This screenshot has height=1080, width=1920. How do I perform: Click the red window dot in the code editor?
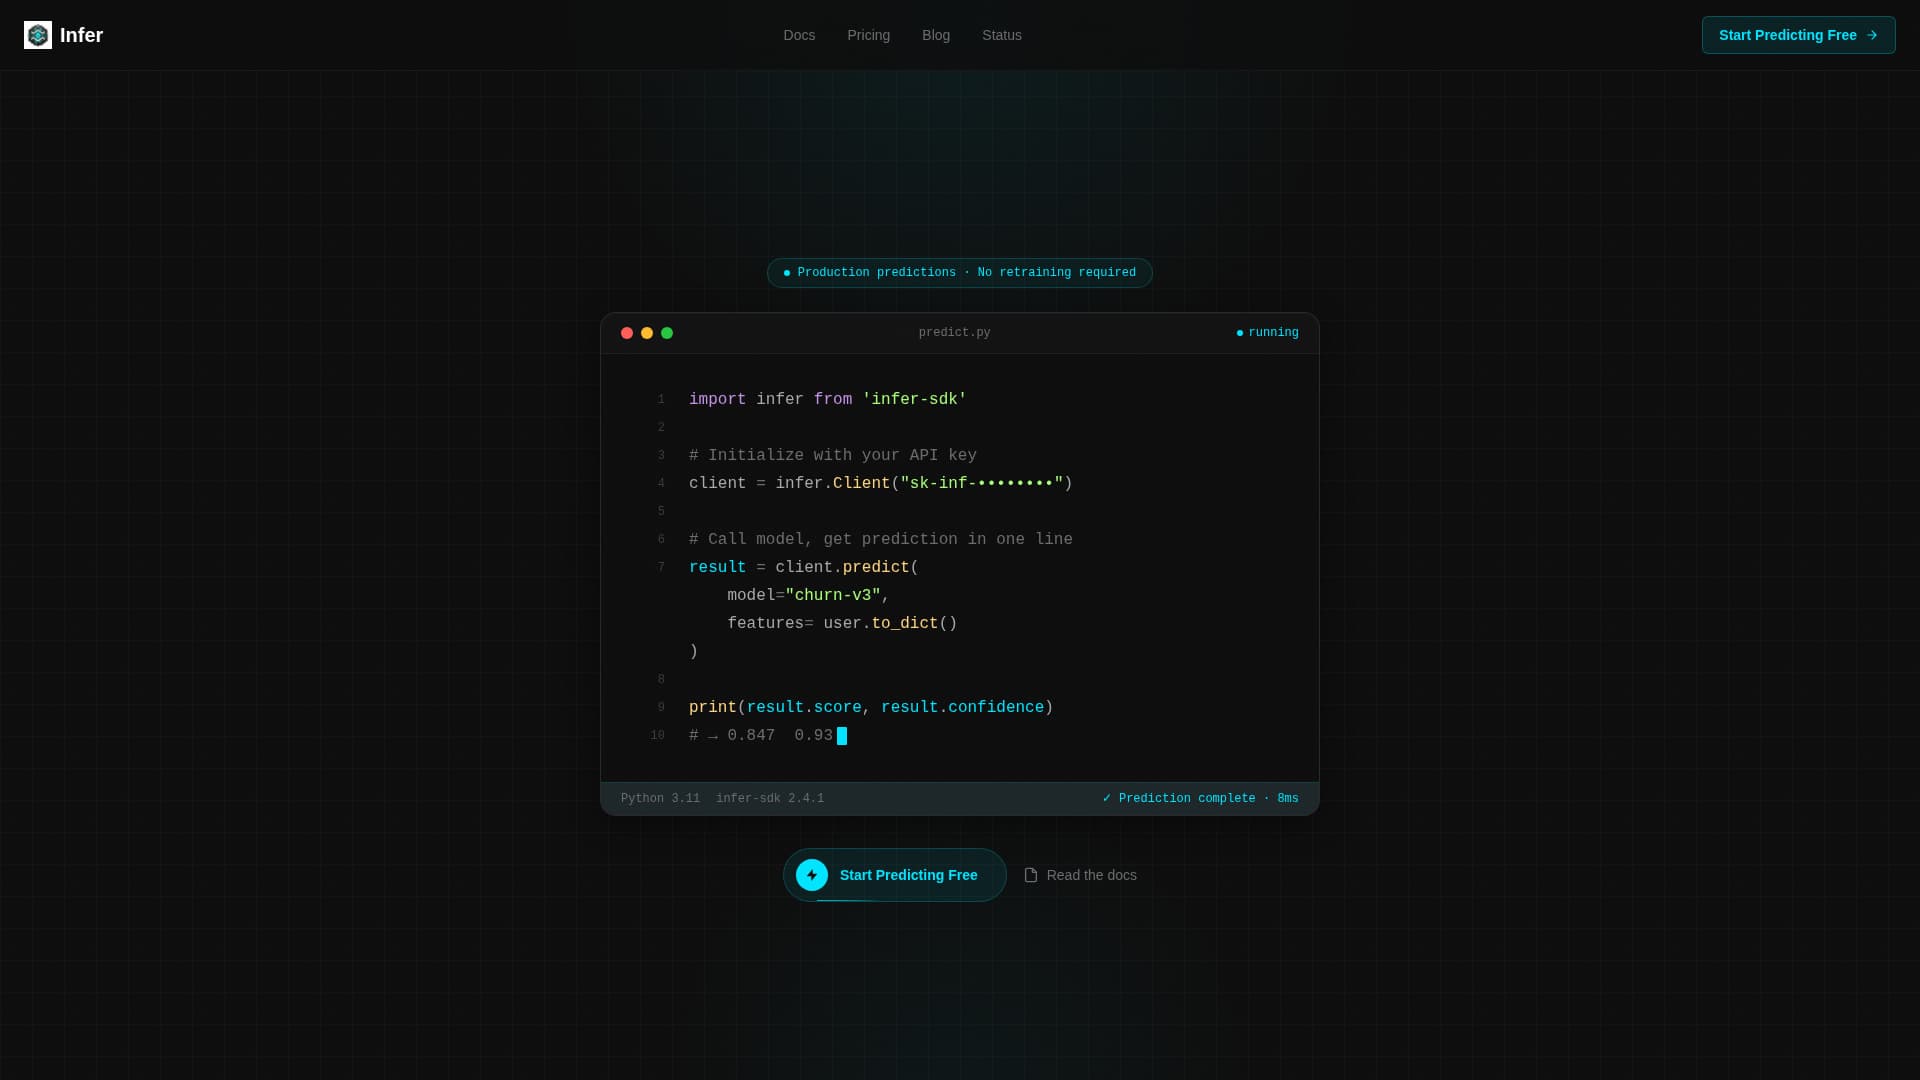[x=627, y=333]
